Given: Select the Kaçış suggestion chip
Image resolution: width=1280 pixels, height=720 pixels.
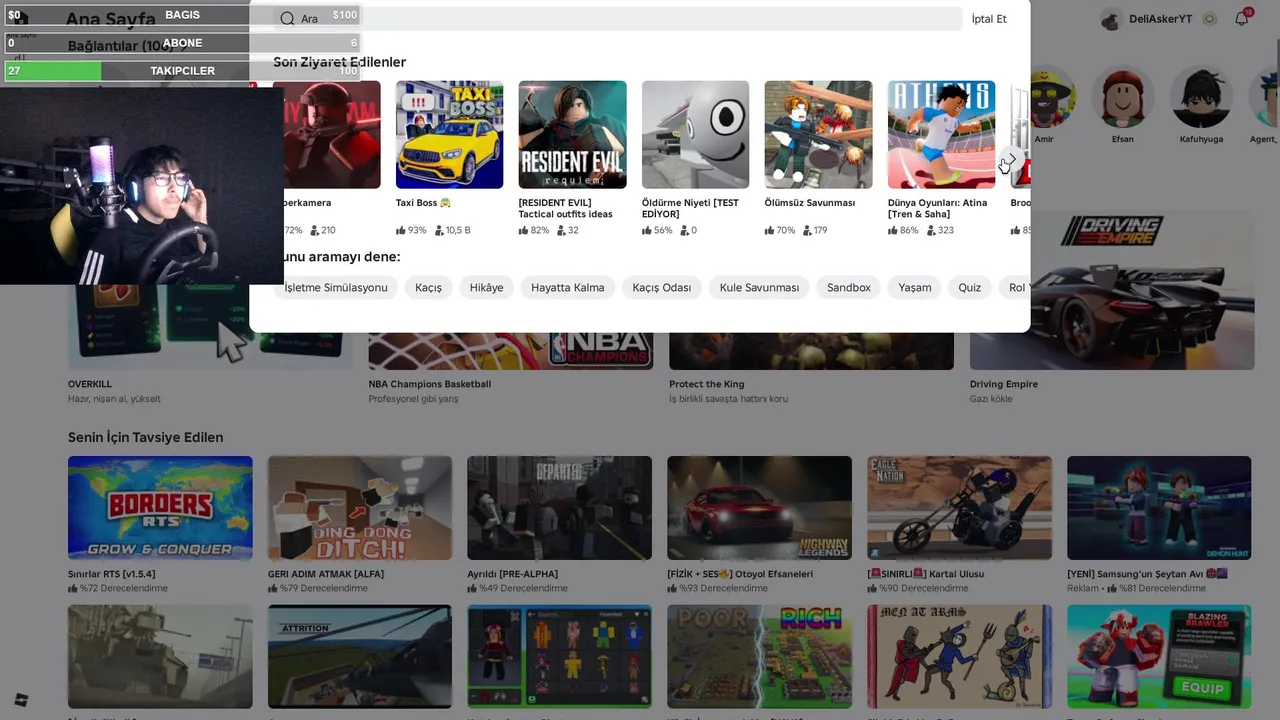Looking at the screenshot, I should pyautogui.click(x=428, y=287).
